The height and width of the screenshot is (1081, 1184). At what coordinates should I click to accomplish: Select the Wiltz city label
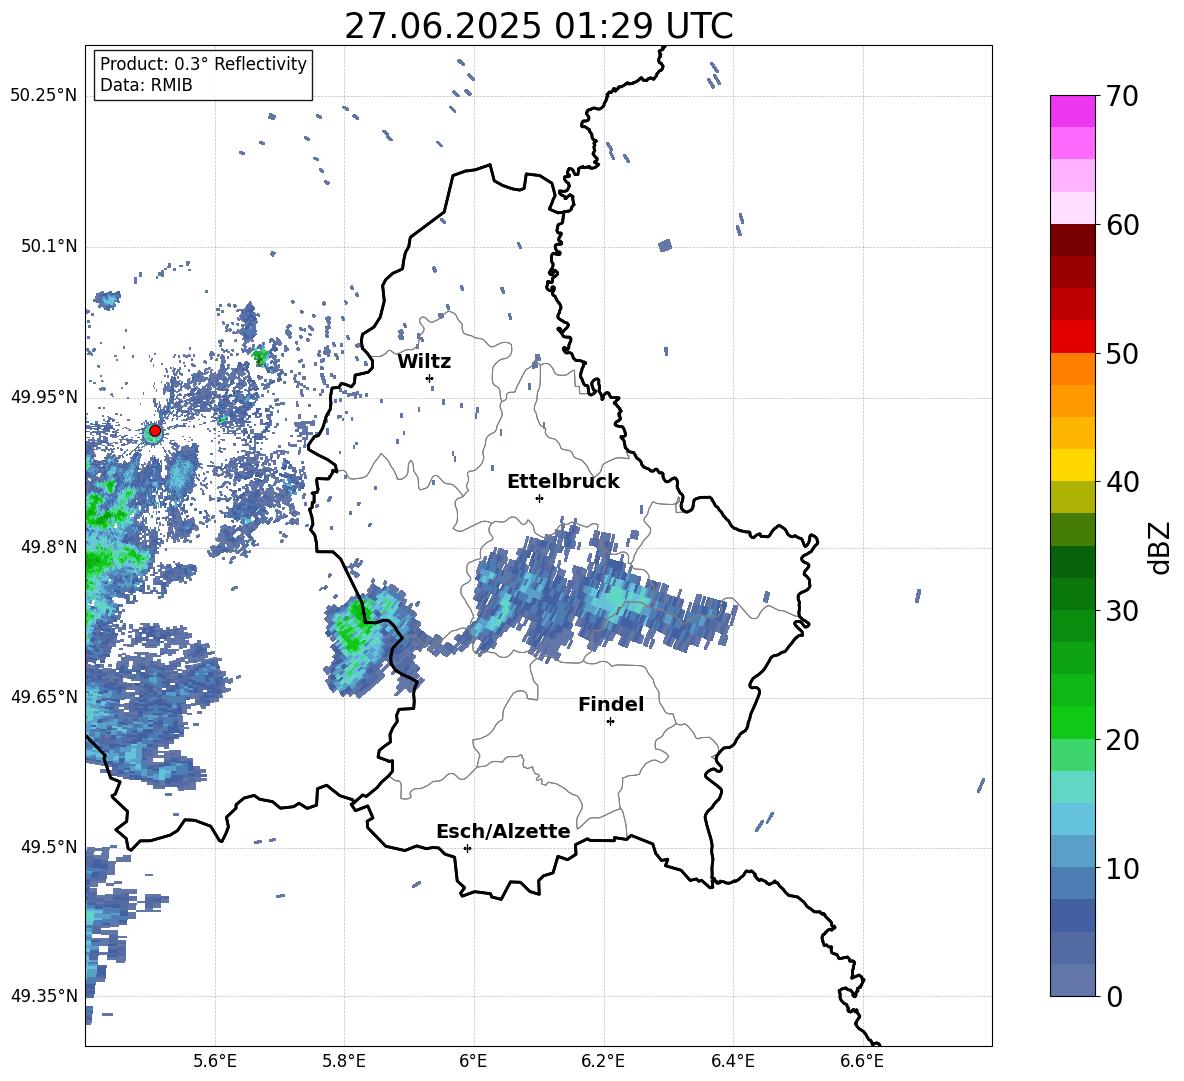pos(424,362)
